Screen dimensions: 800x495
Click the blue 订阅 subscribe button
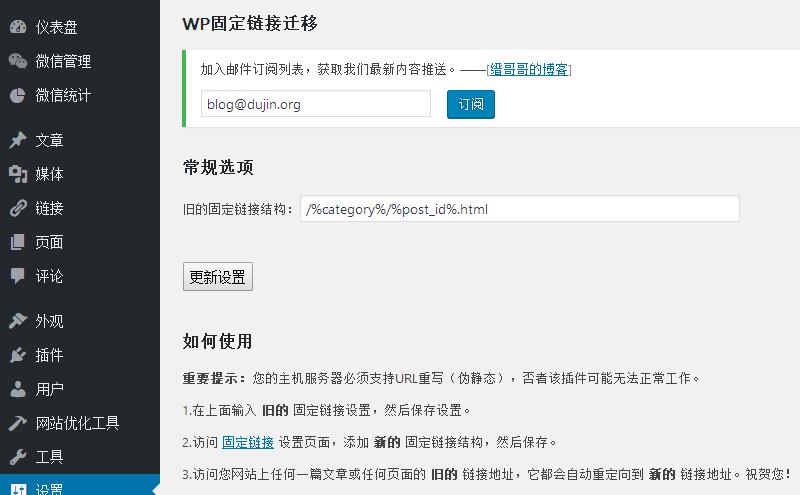tap(470, 105)
